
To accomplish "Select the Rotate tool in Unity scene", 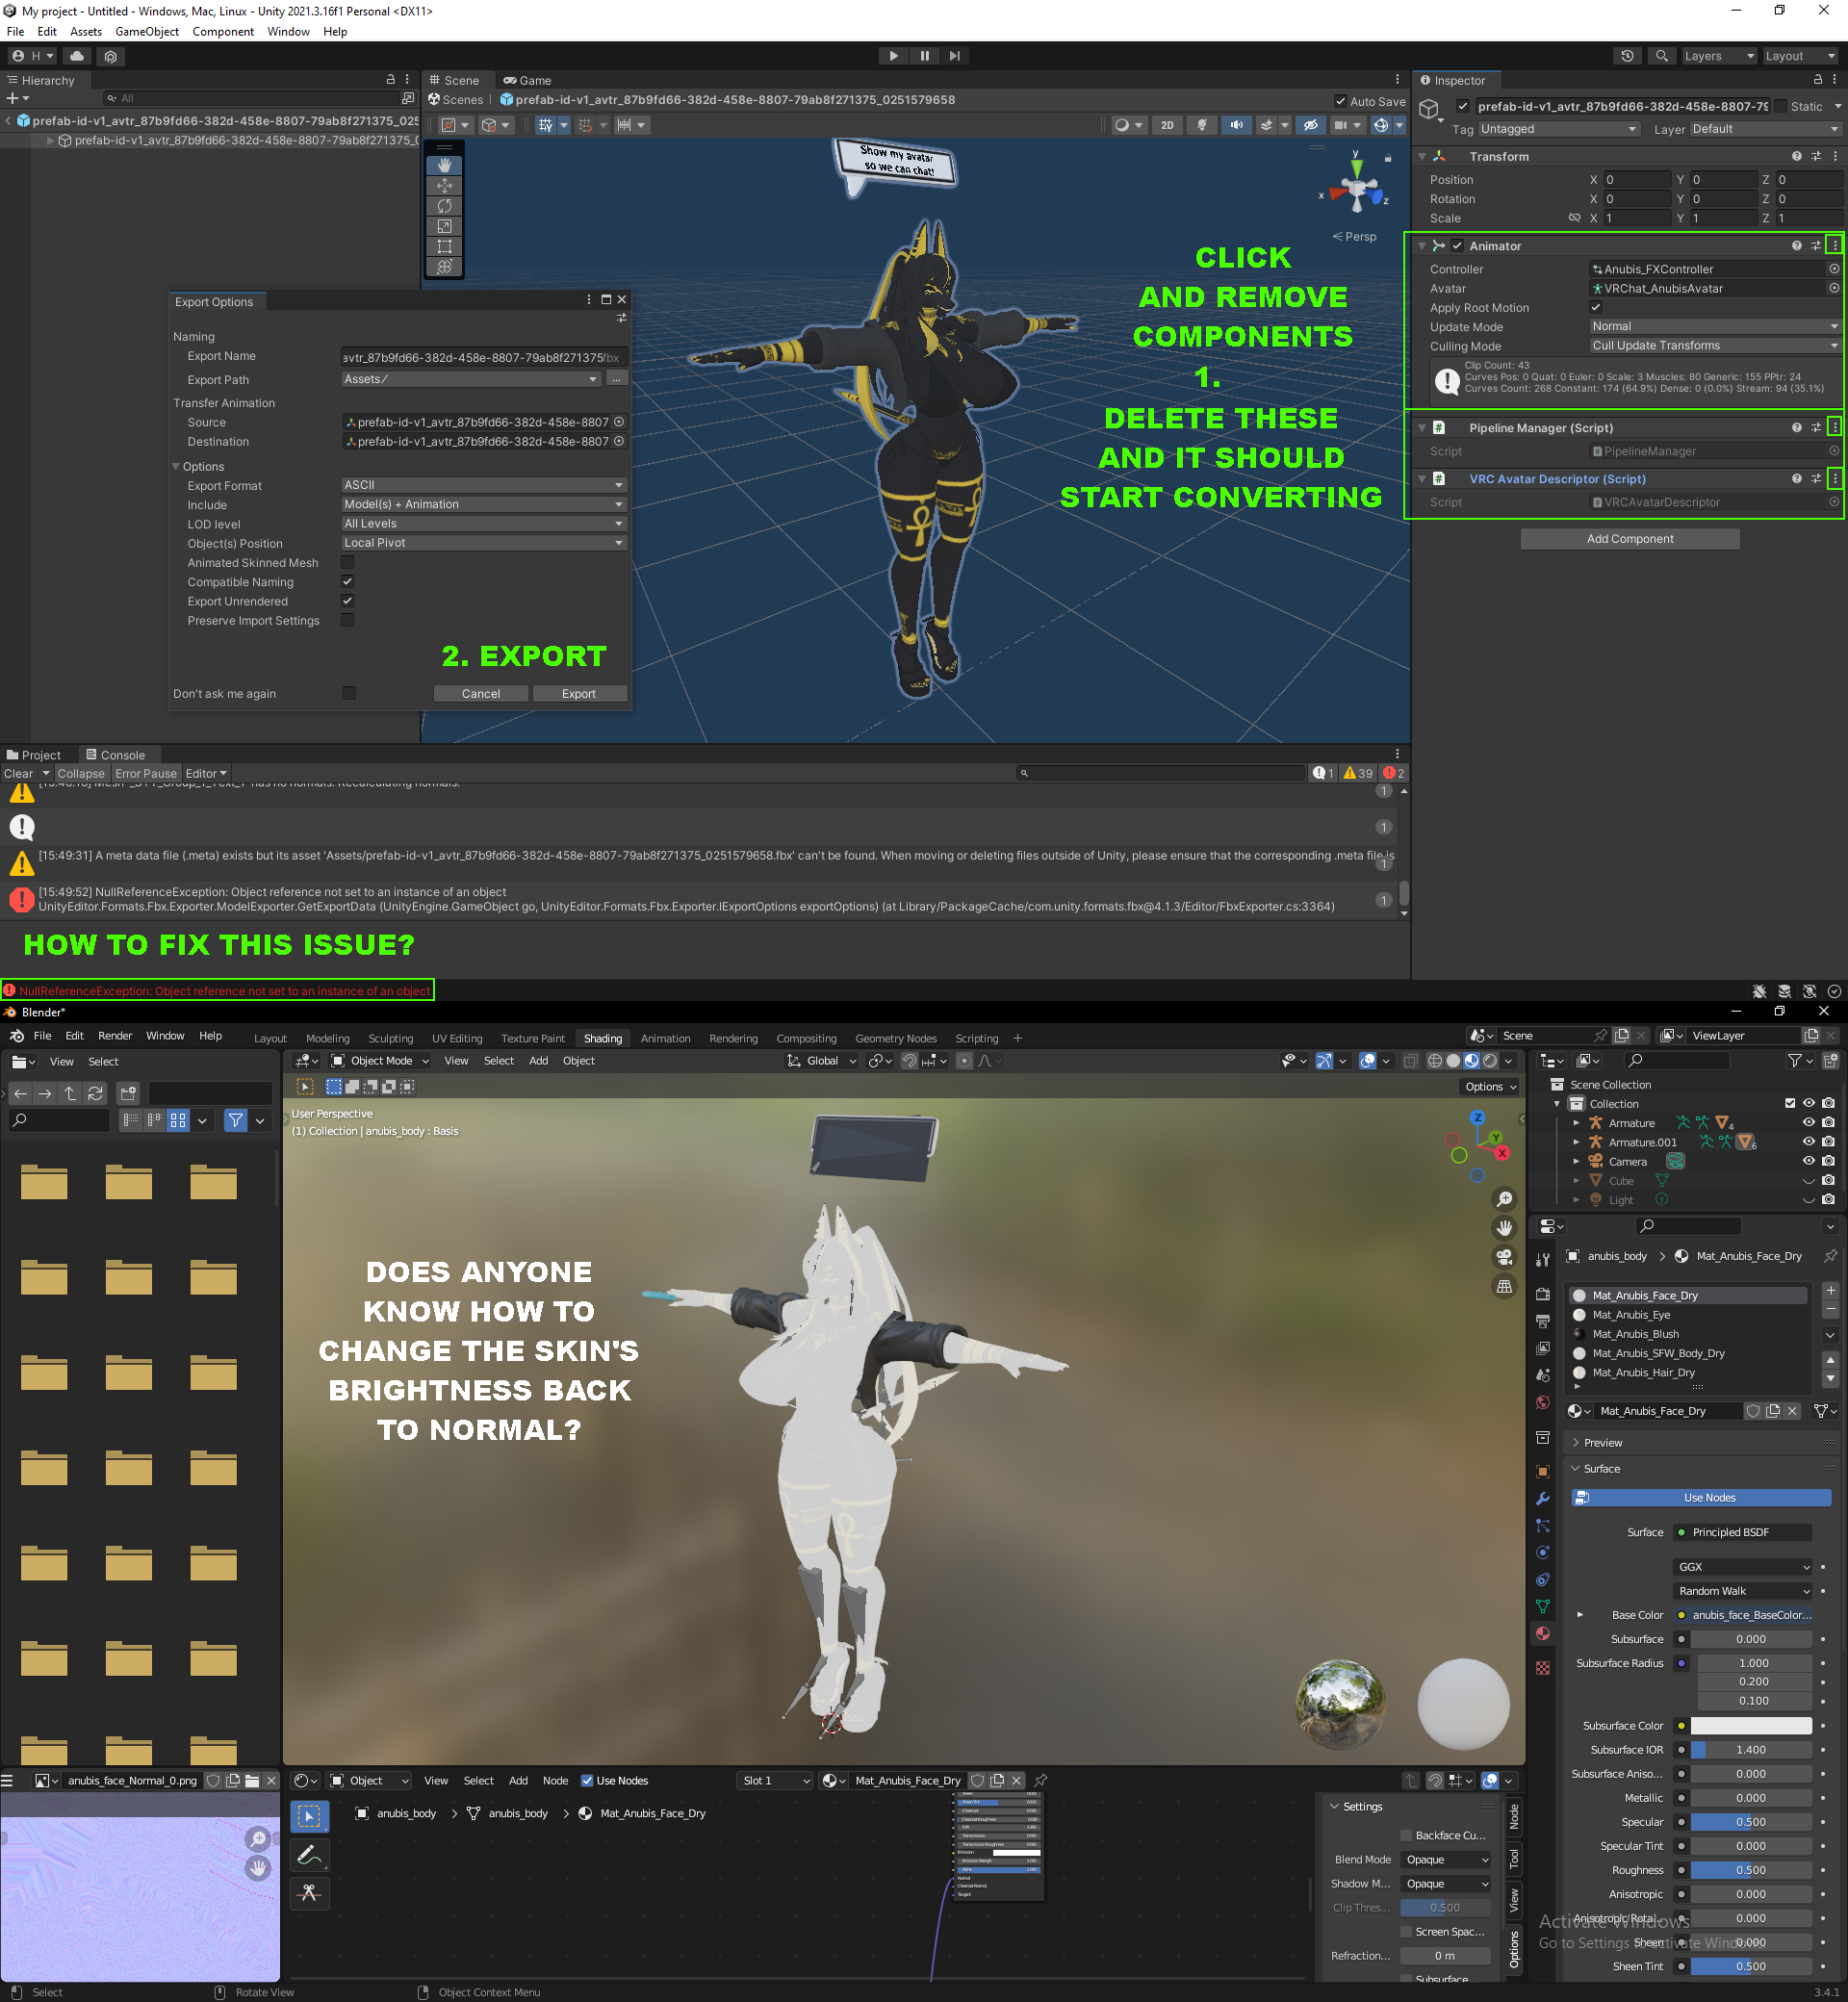I will [x=444, y=206].
